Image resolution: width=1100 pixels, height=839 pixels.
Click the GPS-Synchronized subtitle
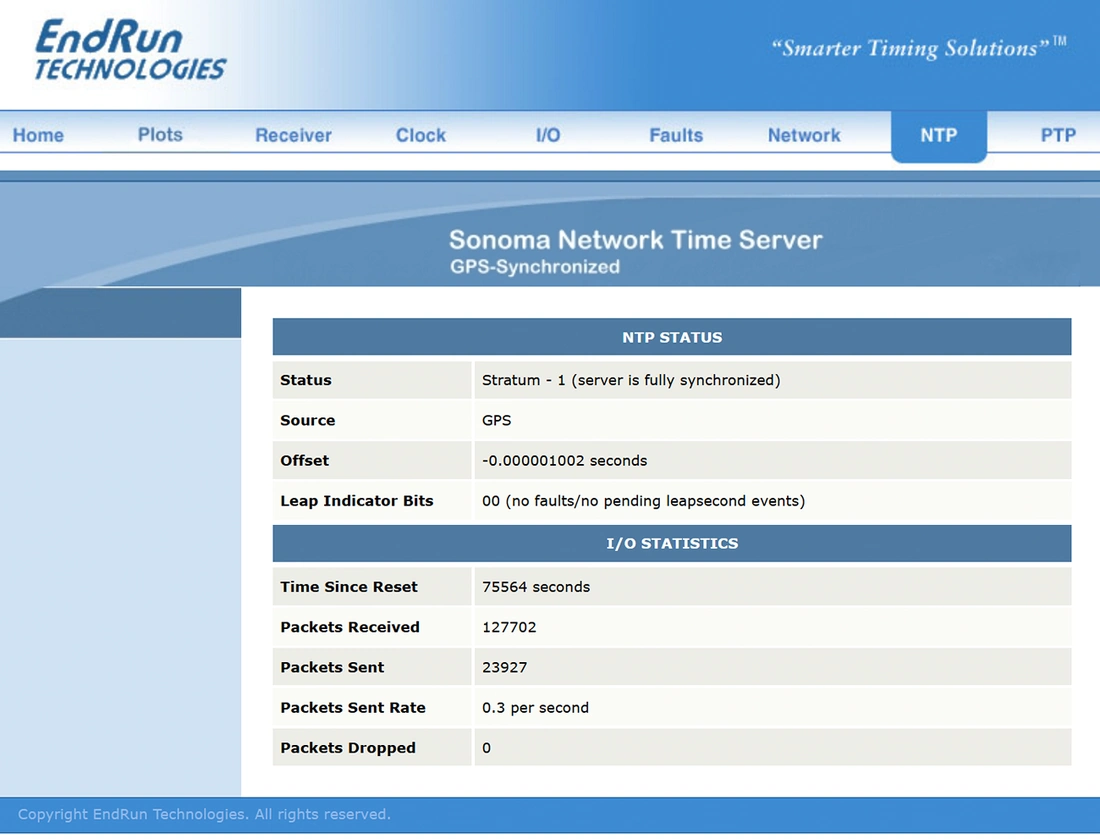[535, 267]
